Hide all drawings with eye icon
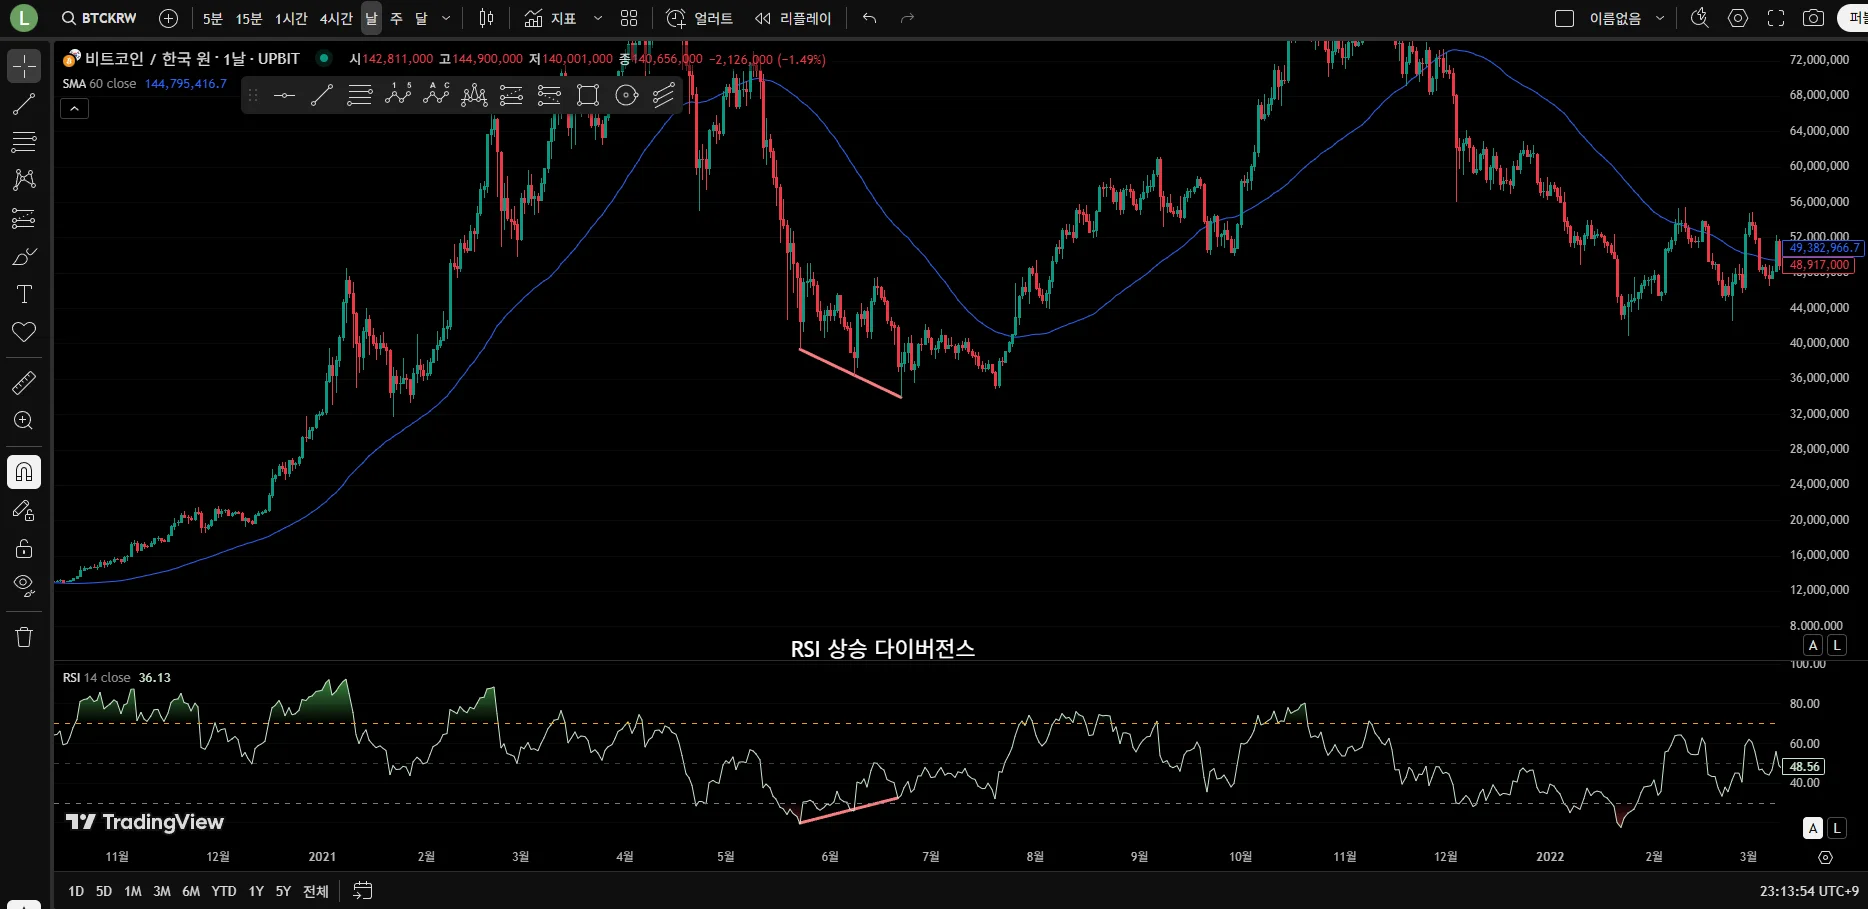 click(24, 586)
